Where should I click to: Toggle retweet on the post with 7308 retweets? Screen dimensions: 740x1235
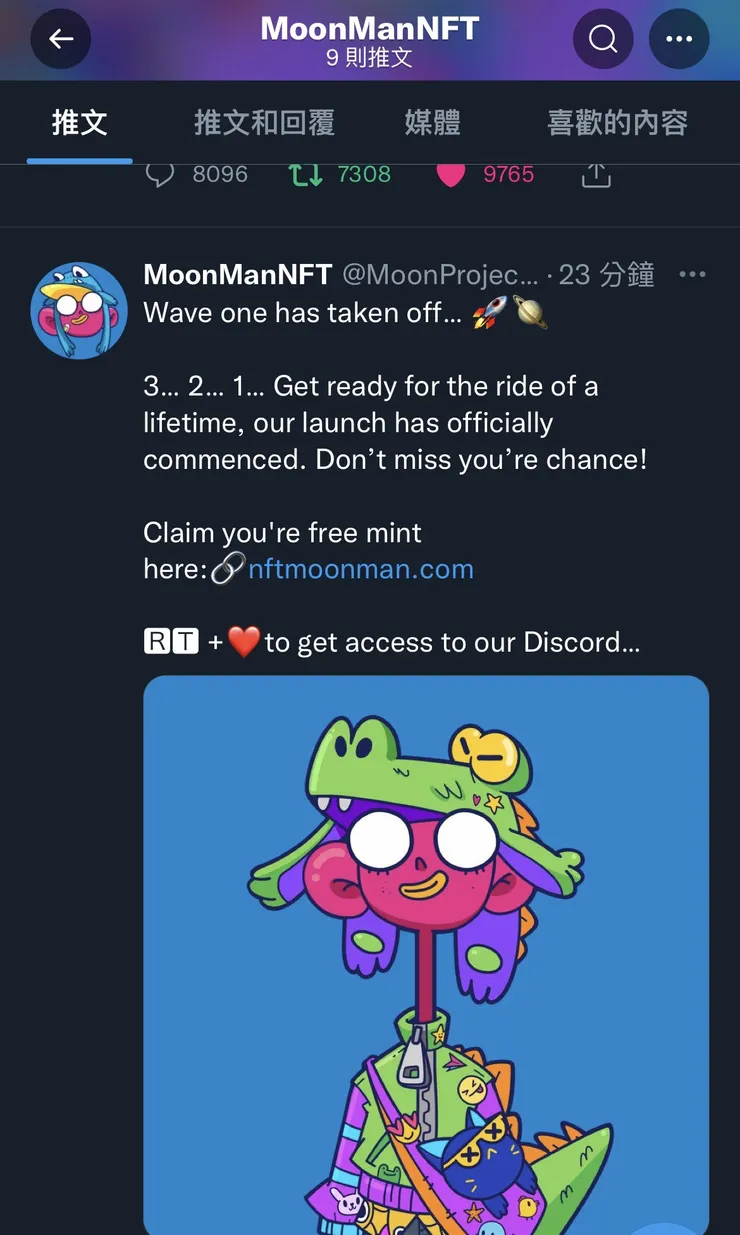305,175
